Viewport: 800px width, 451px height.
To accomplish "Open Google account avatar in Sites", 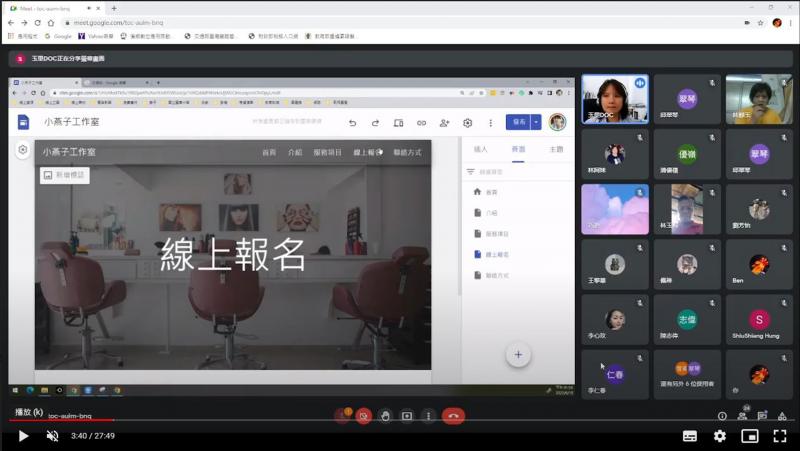I will (558, 122).
